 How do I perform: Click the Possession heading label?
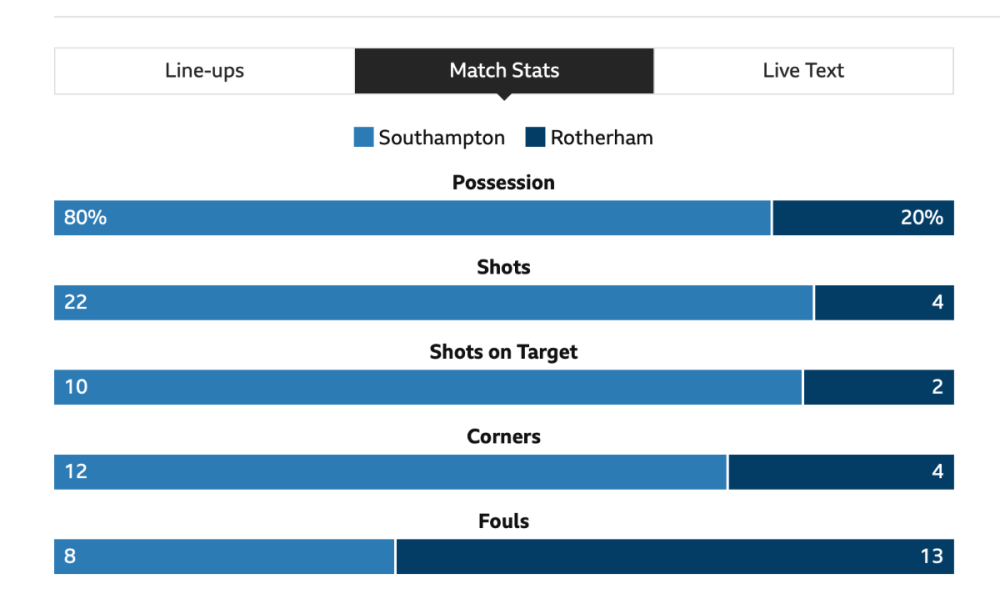pyautogui.click(x=503, y=182)
